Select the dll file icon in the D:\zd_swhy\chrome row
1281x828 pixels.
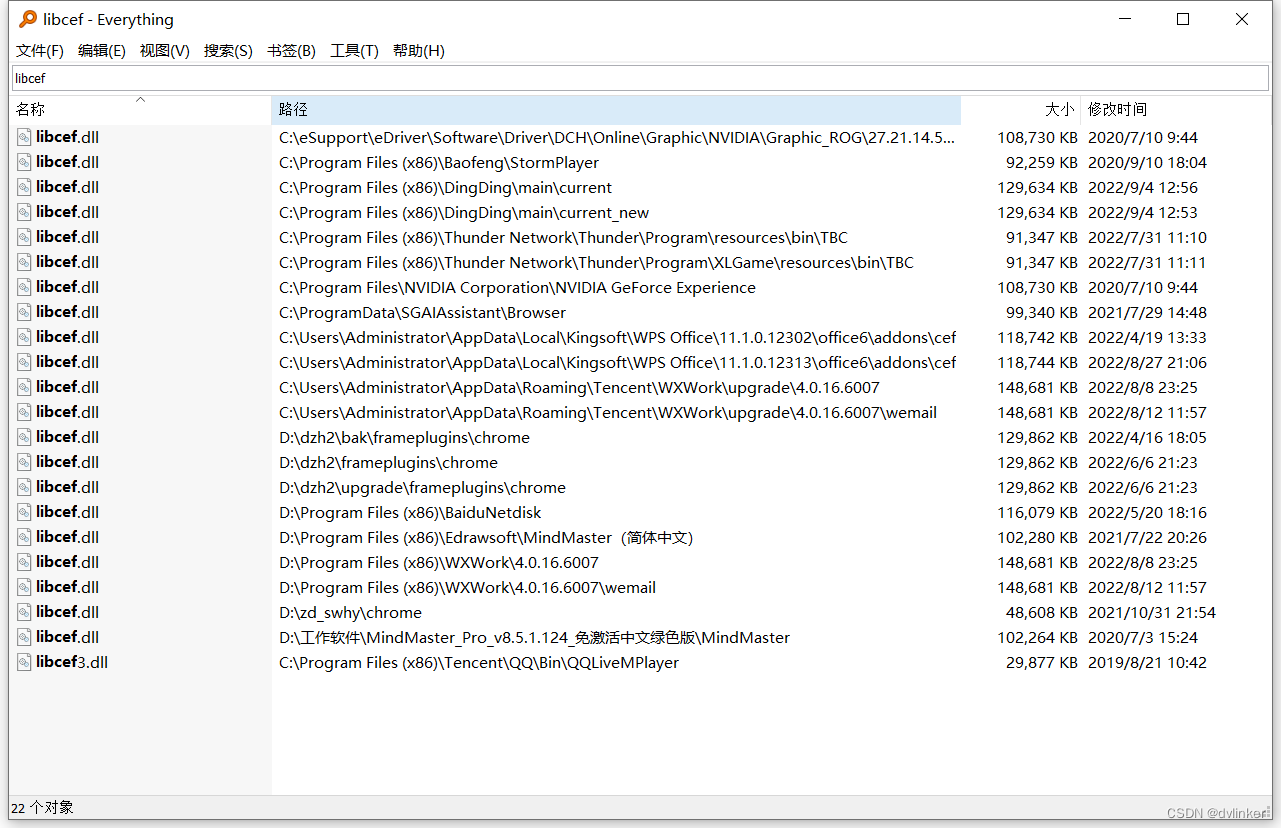[x=24, y=612]
